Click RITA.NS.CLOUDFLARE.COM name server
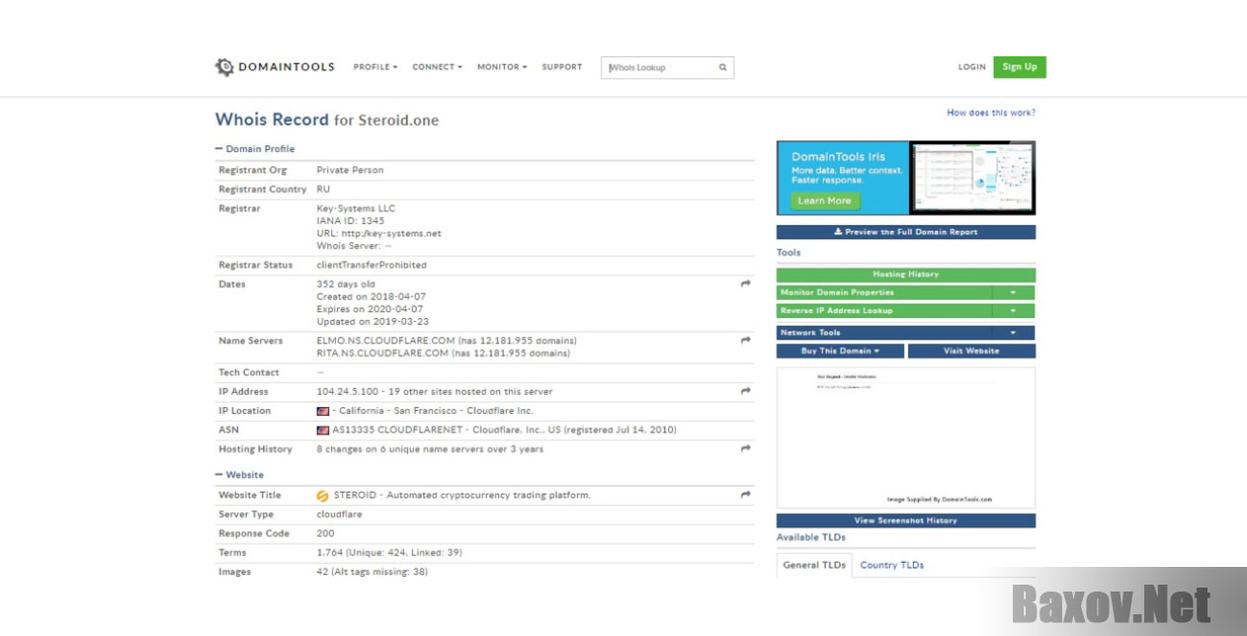Image resolution: width=1247 pixels, height=636 pixels. click(383, 353)
